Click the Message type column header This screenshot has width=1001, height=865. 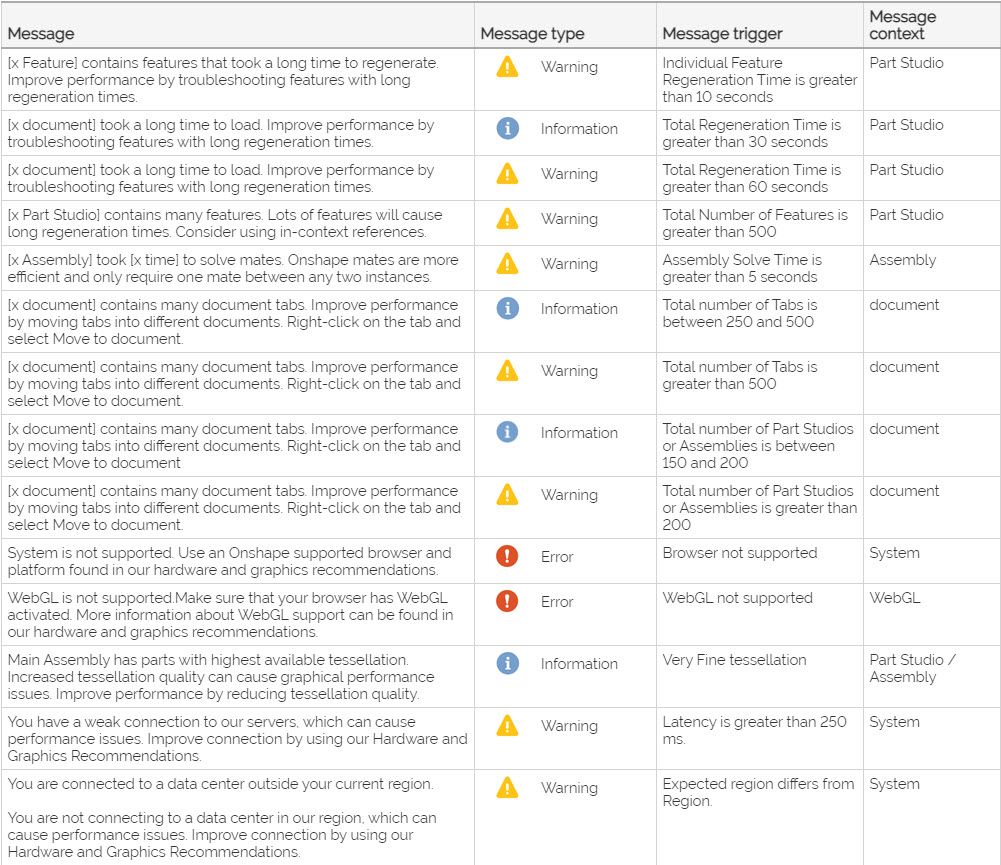click(x=532, y=34)
